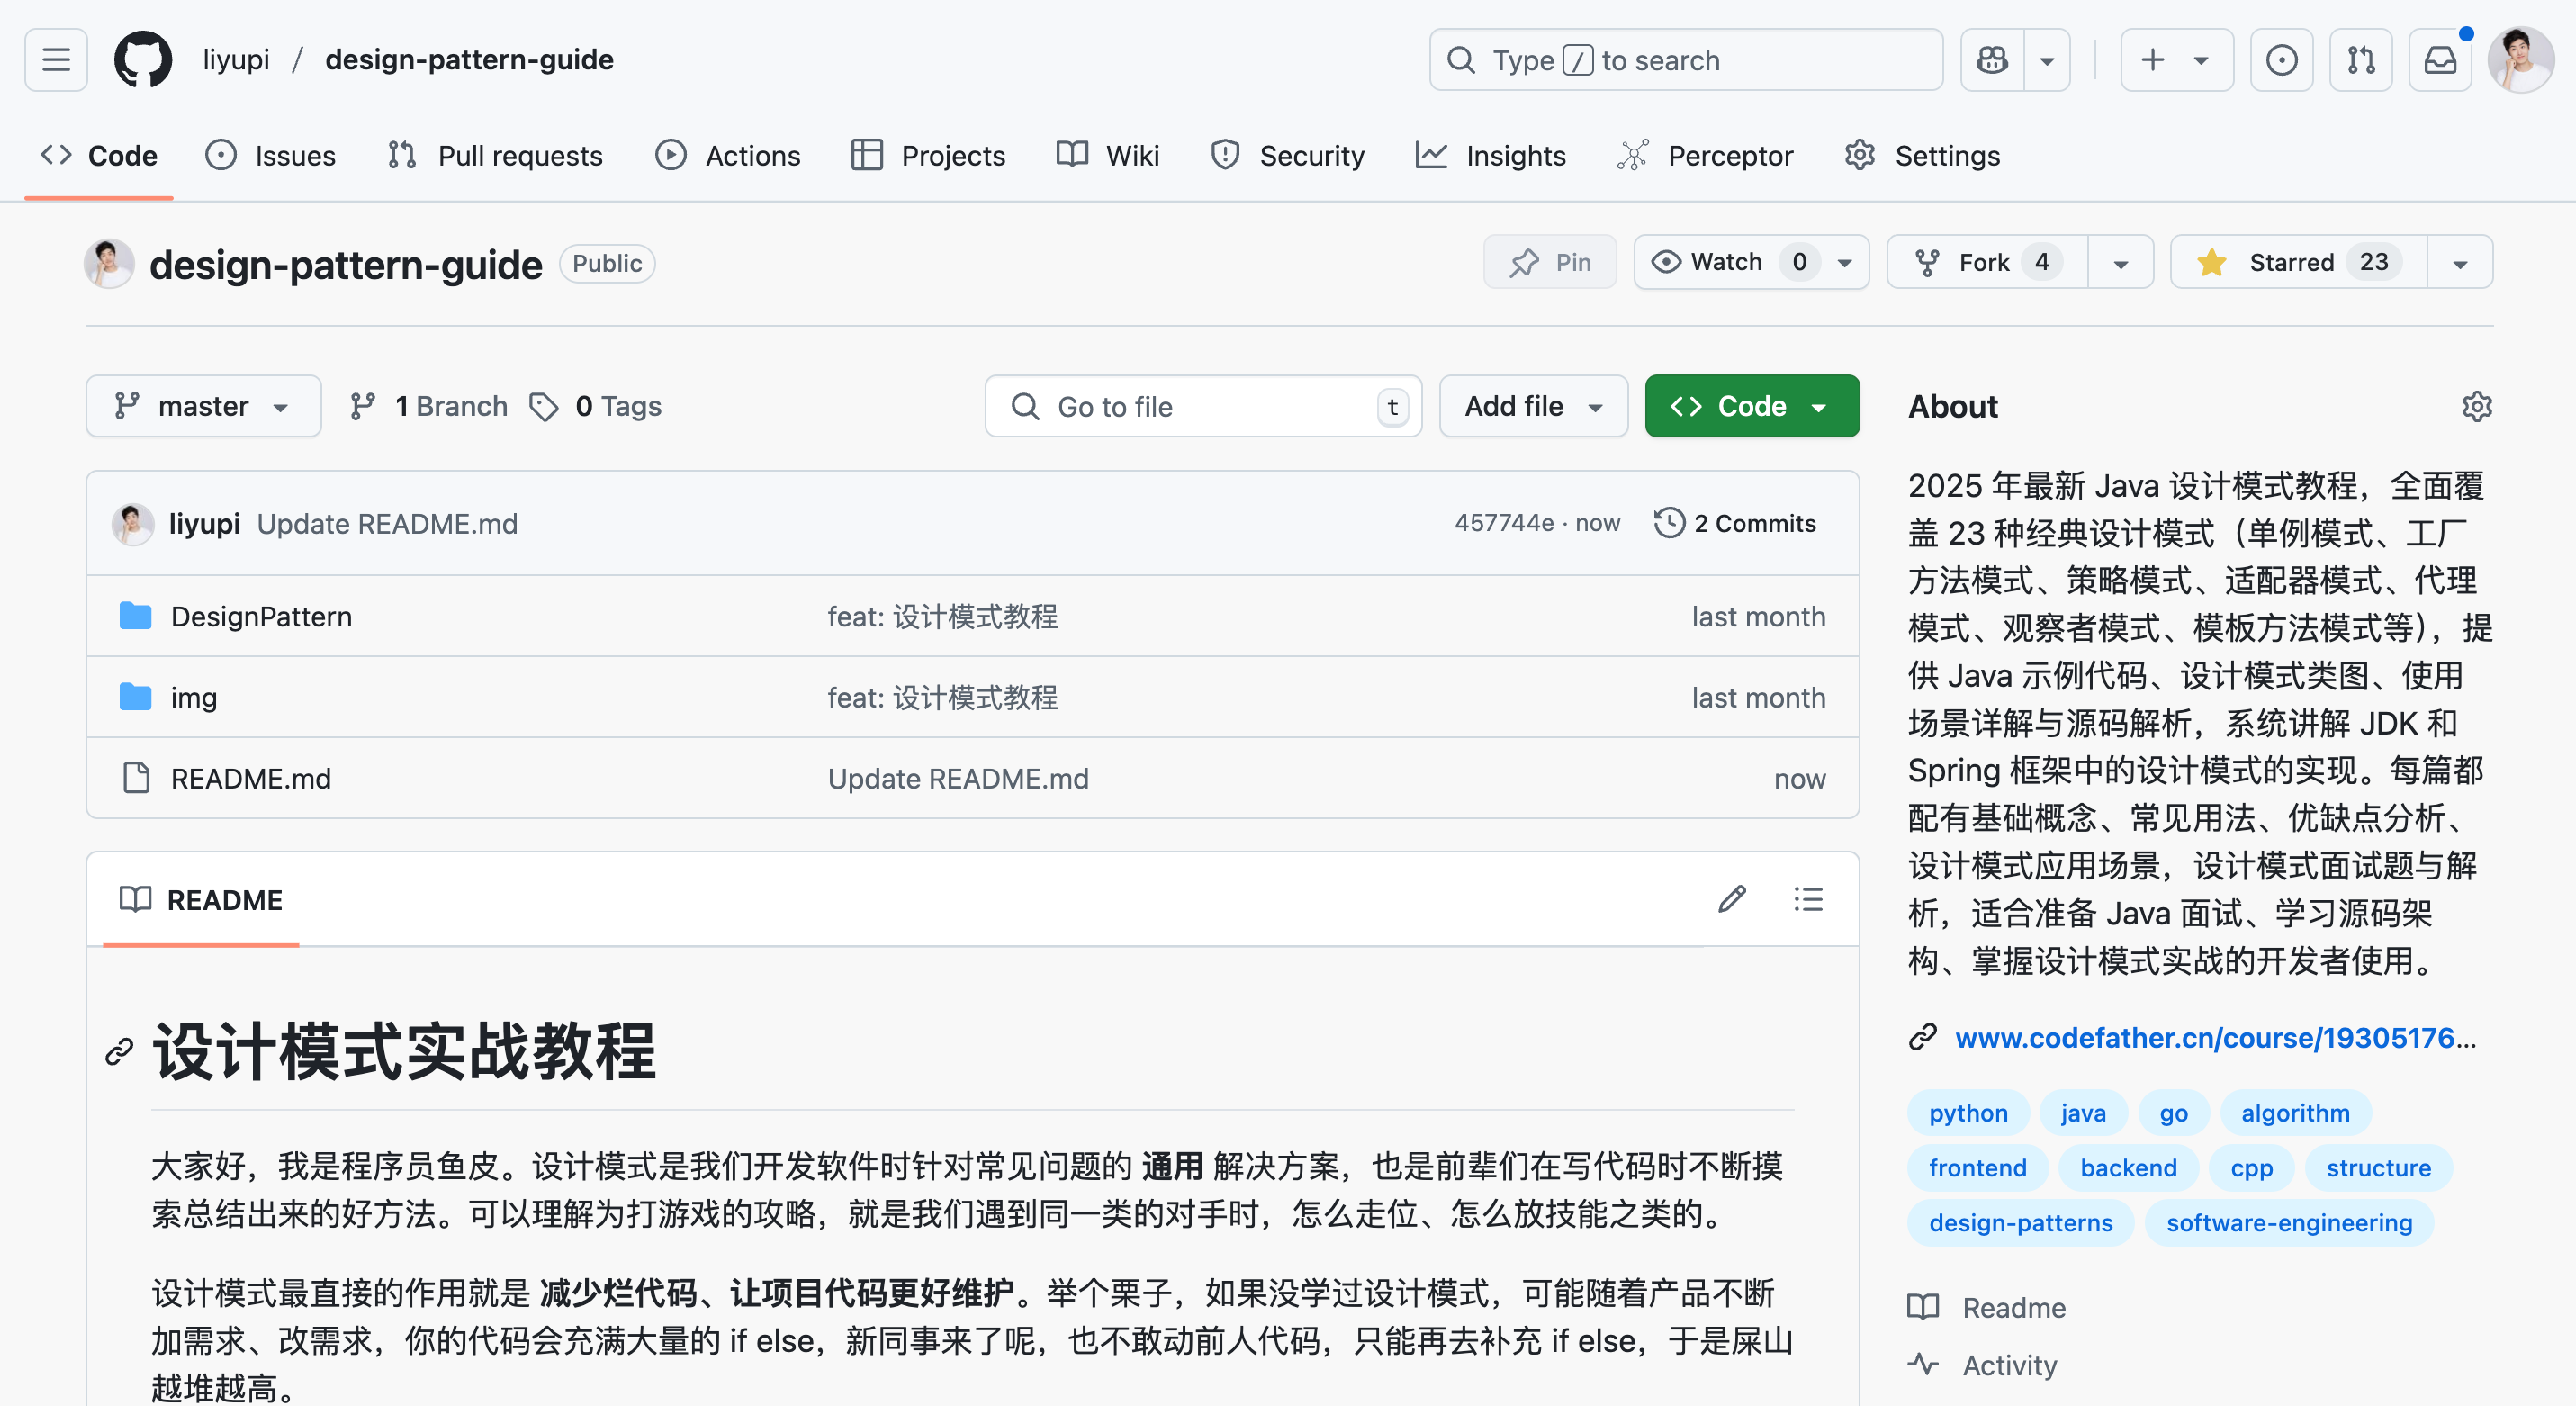The image size is (2576, 1406).
Task: Open the issues icon in top bar
Action: point(2281,60)
